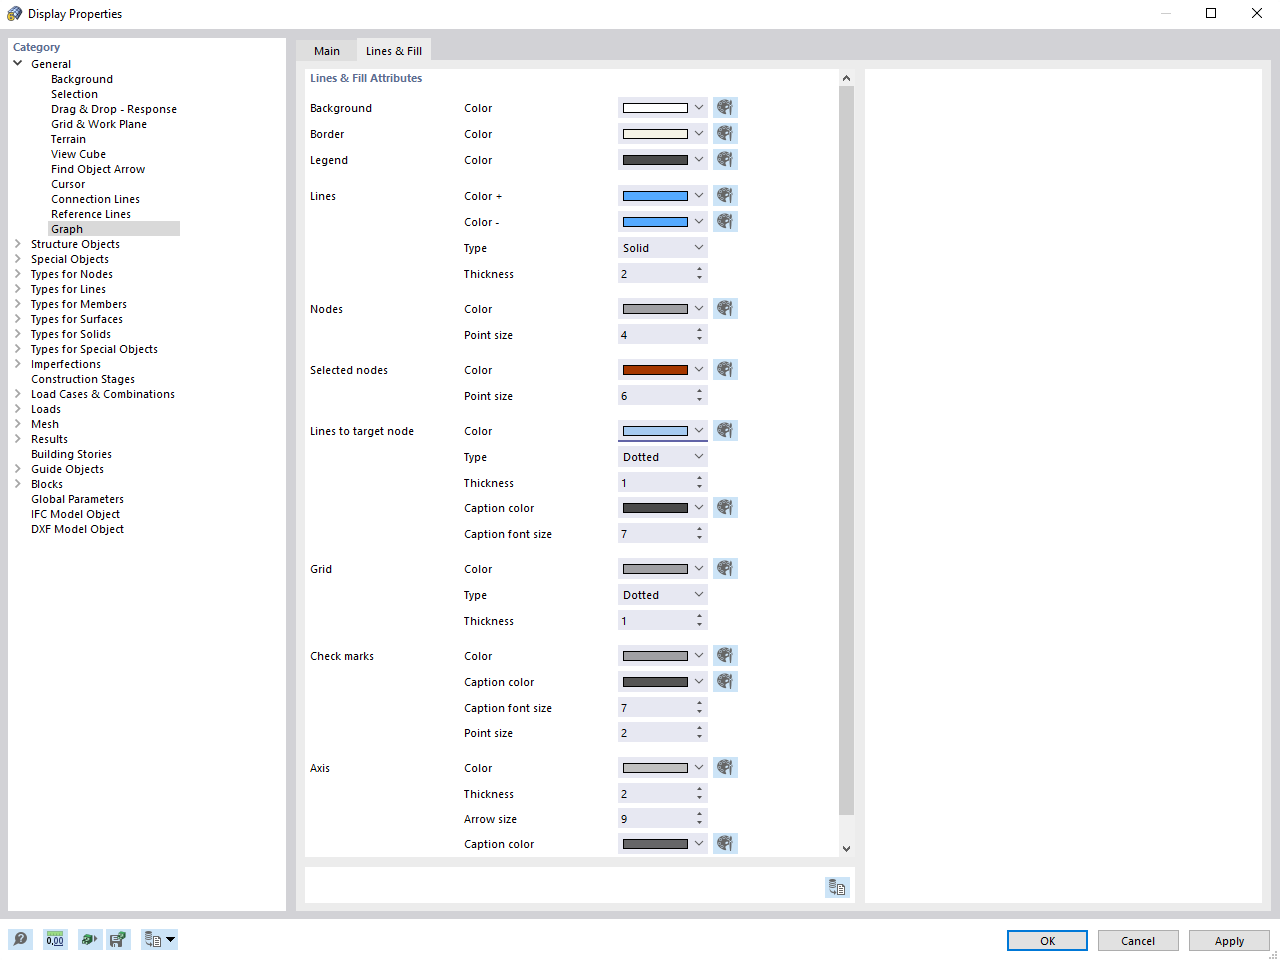Save display properties via the floppy-disk icon
The image size is (1280, 960).
point(119,939)
